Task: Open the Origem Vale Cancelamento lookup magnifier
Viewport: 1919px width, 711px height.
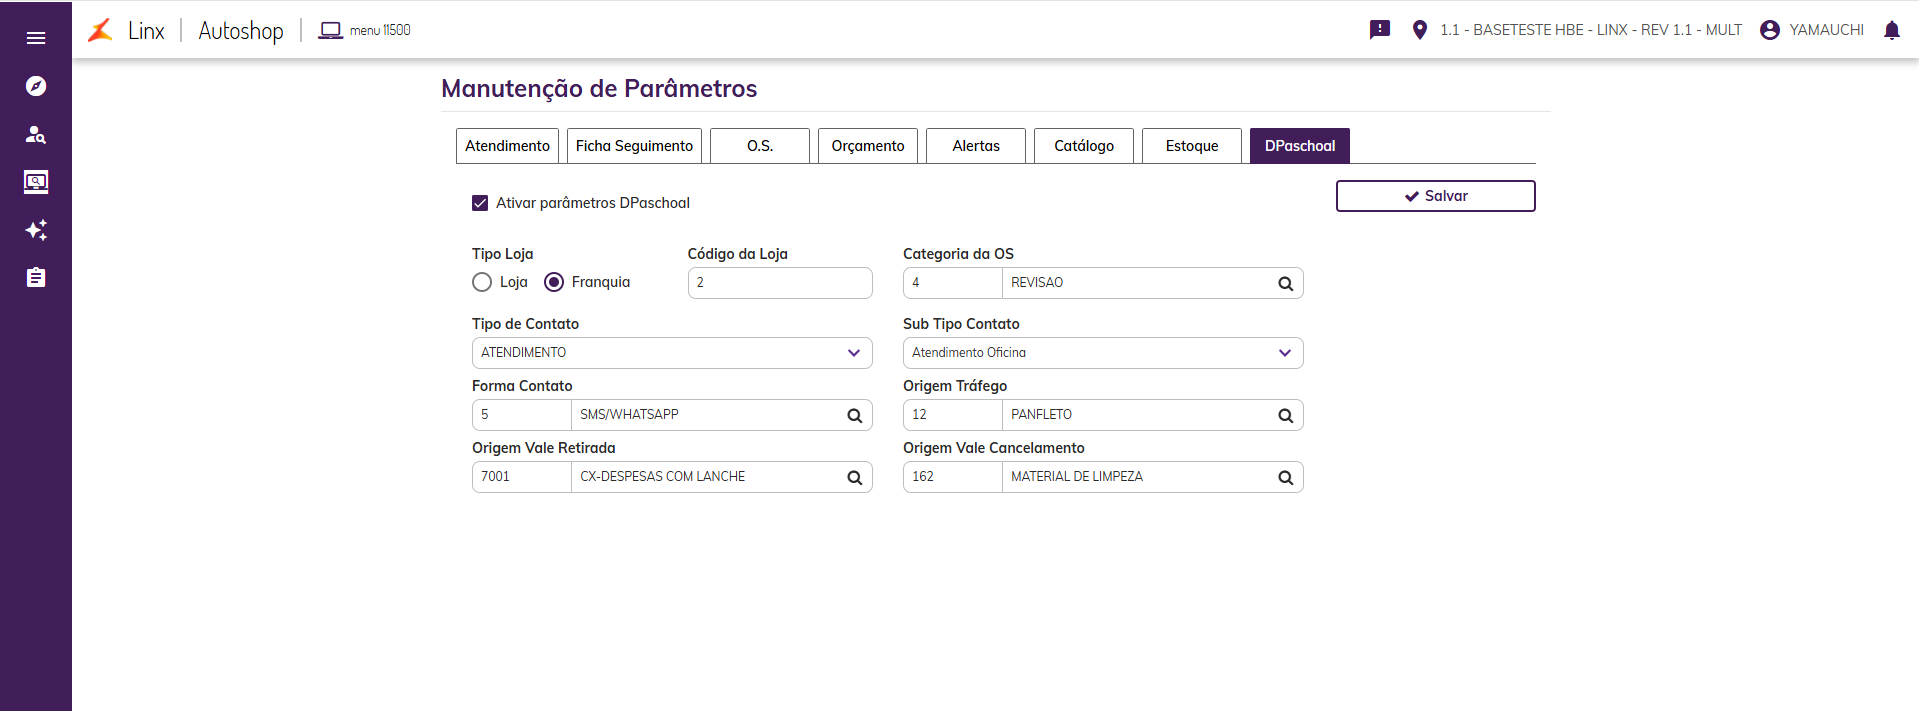Action: [1285, 478]
